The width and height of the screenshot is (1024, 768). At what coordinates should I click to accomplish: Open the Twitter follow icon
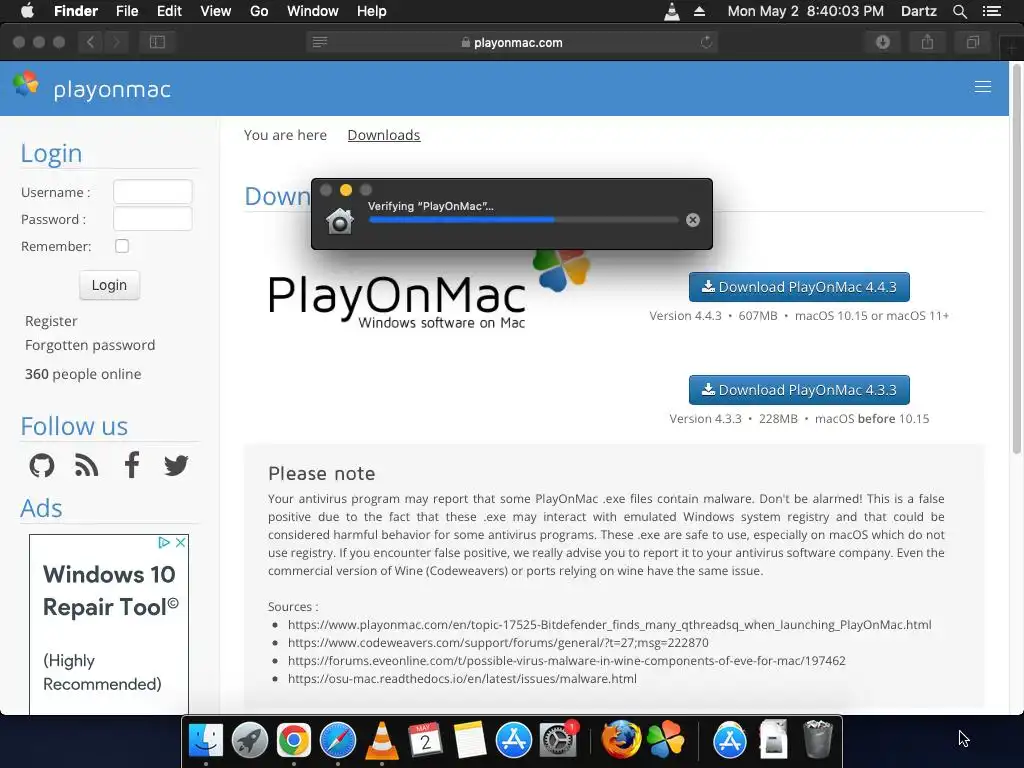[176, 465]
